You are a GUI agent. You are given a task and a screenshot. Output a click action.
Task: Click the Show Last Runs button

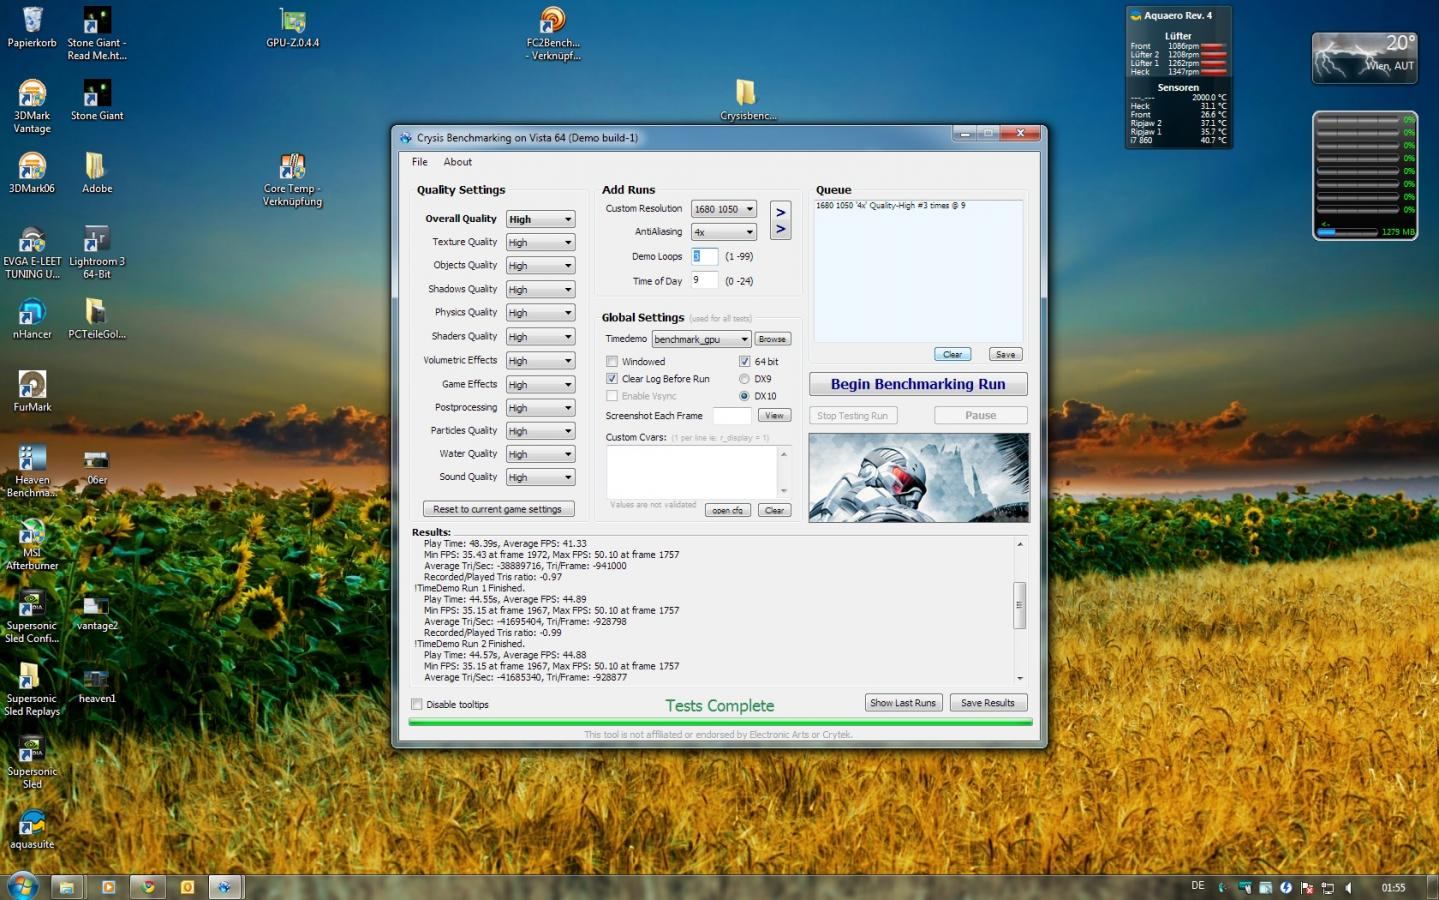(903, 703)
